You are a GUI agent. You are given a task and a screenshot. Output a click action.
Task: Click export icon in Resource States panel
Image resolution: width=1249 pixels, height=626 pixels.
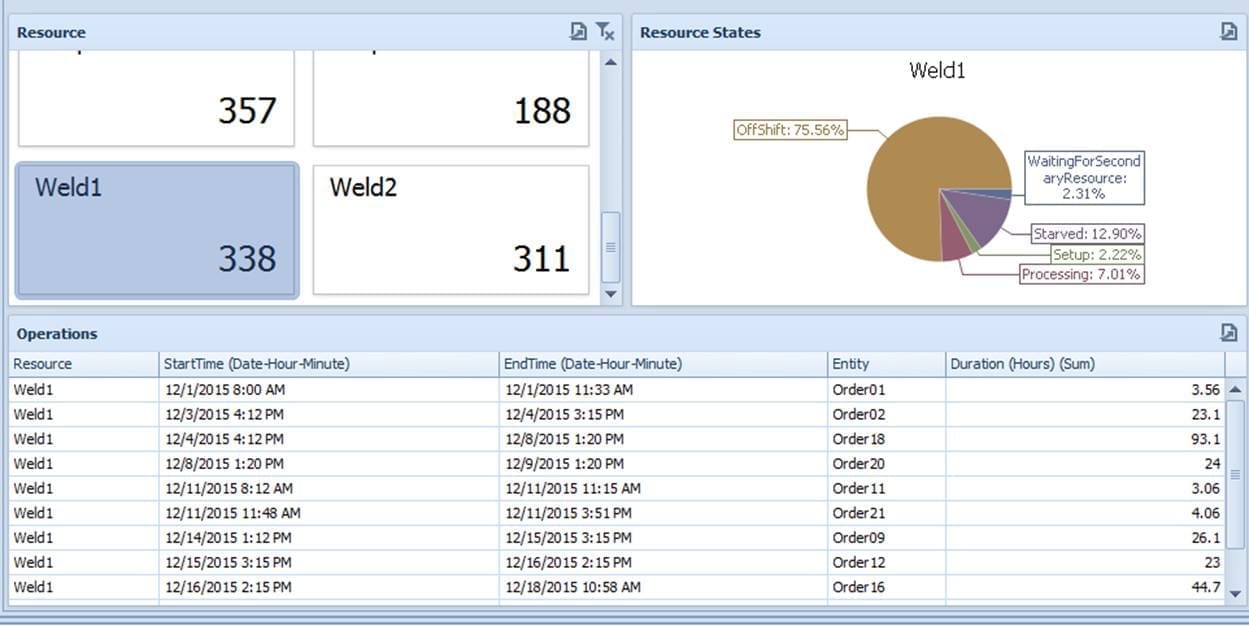pyautogui.click(x=1229, y=32)
